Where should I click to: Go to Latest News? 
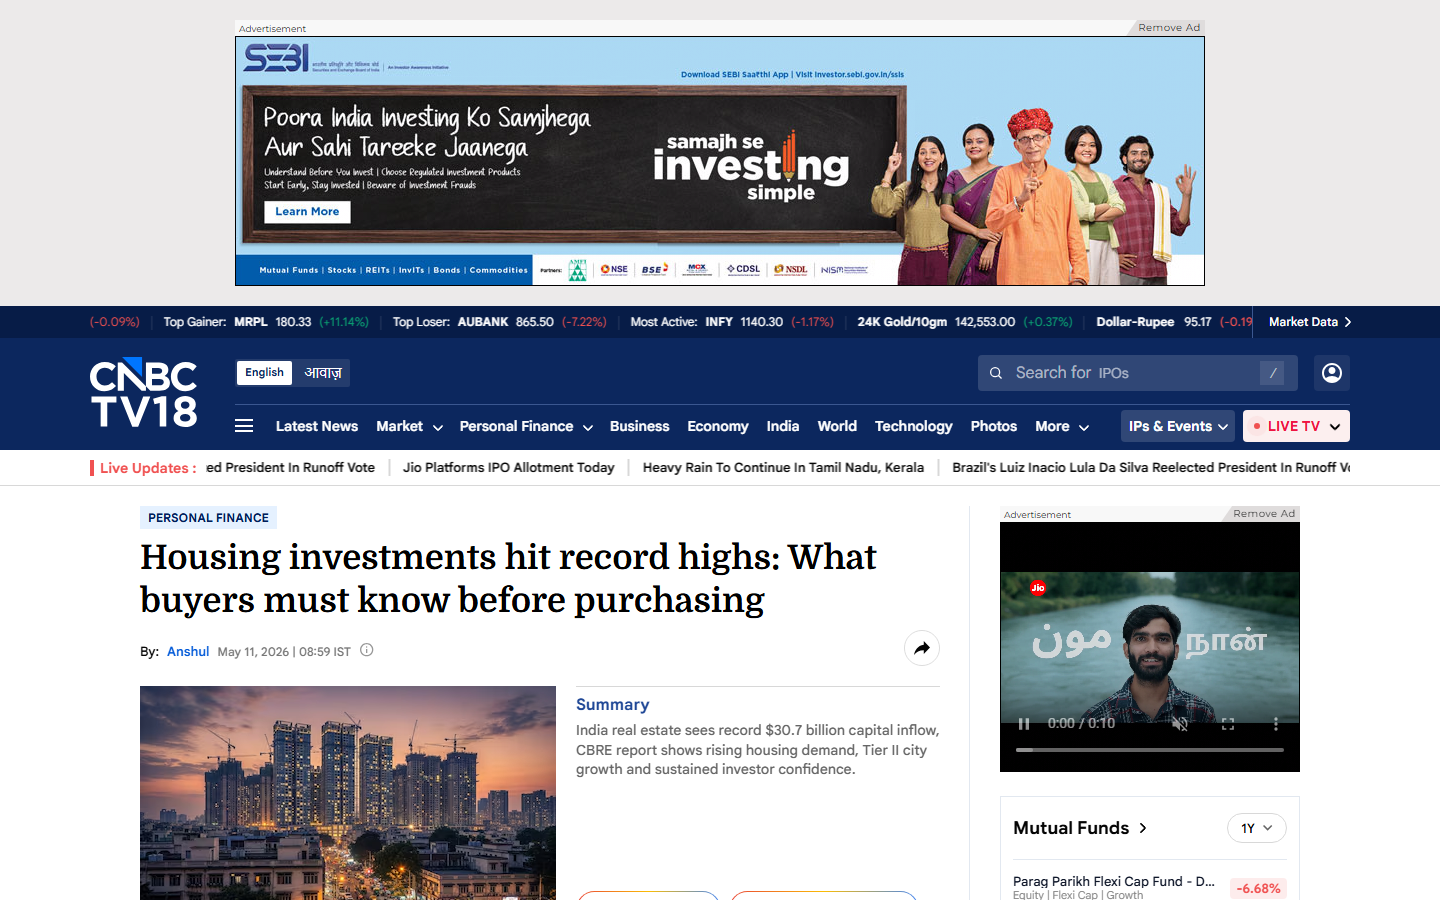317,426
